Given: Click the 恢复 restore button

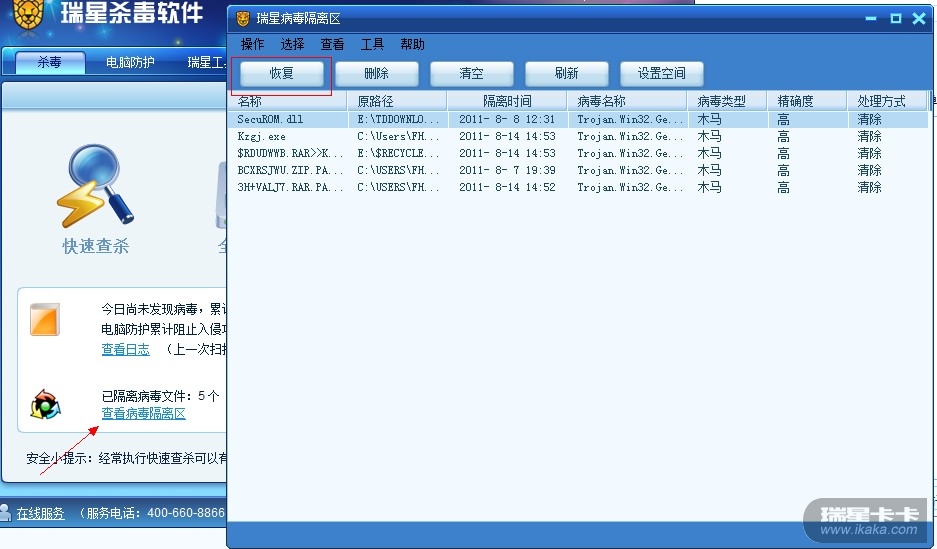Looking at the screenshot, I should tap(281, 73).
